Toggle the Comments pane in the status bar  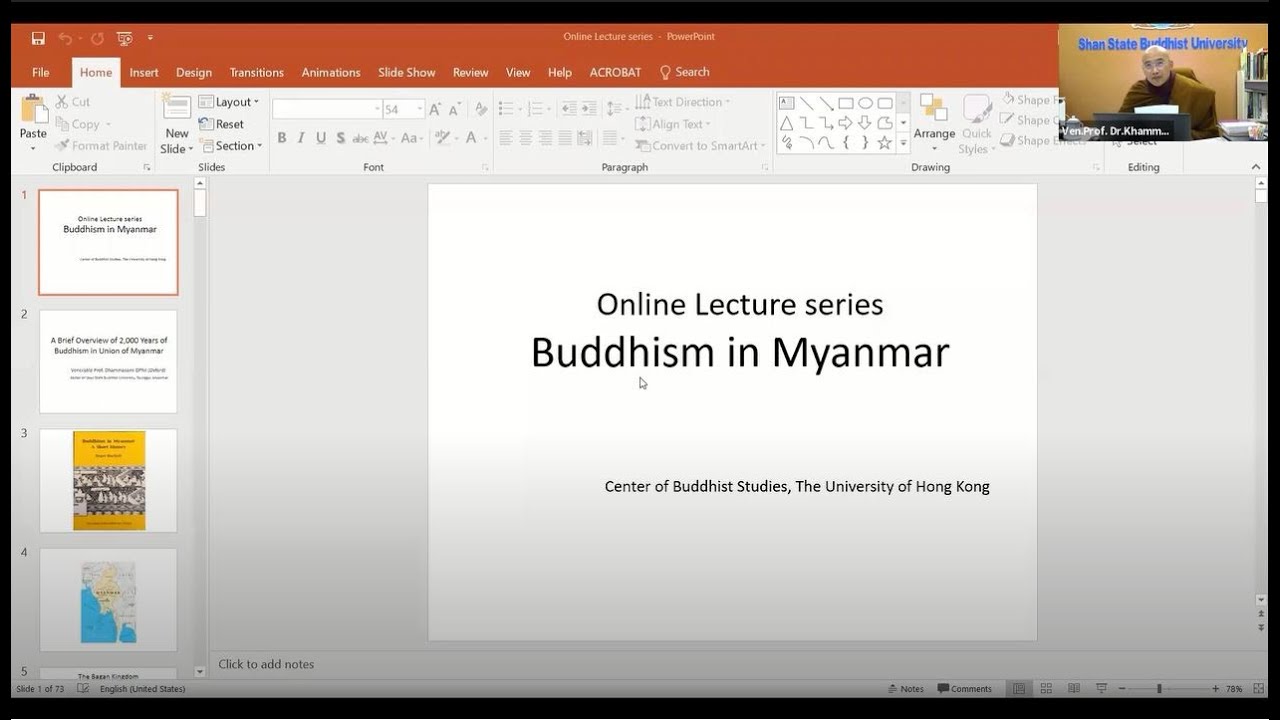point(964,689)
